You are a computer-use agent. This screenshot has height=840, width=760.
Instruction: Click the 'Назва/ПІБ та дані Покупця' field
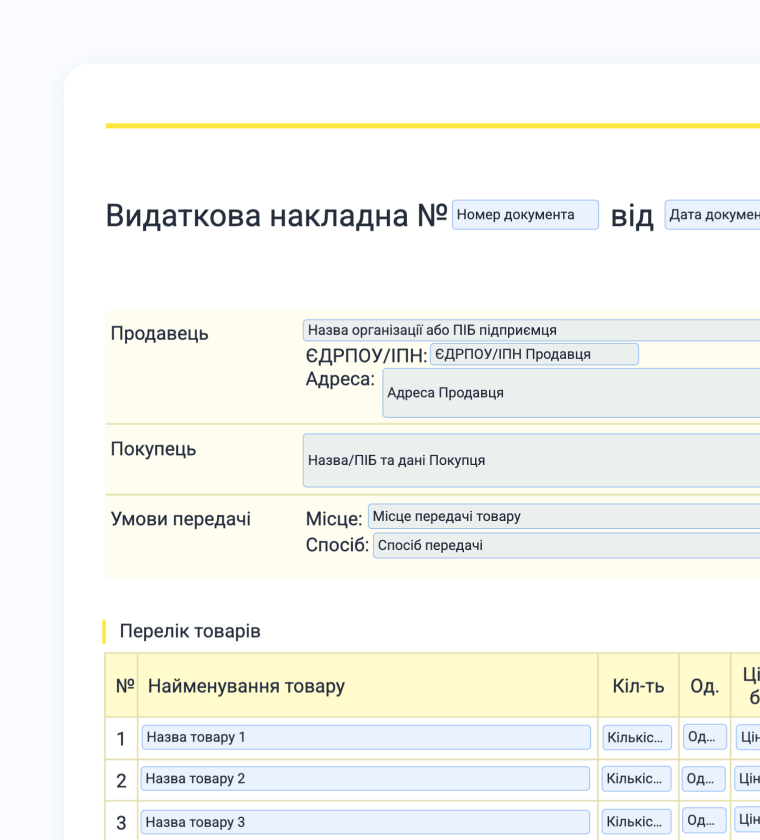click(x=531, y=460)
